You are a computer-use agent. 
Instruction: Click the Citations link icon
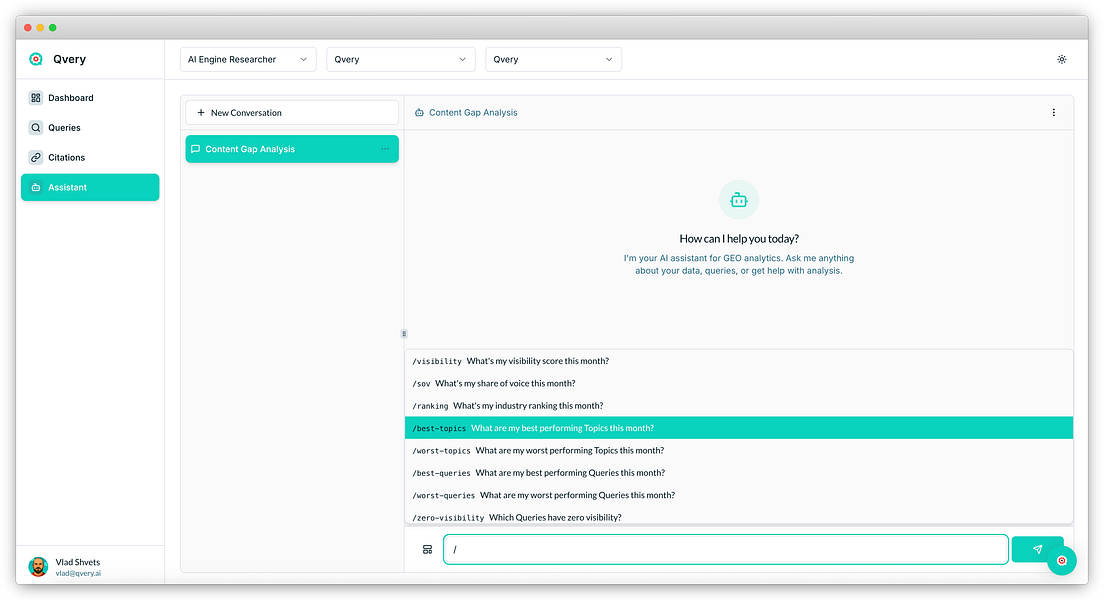point(36,158)
